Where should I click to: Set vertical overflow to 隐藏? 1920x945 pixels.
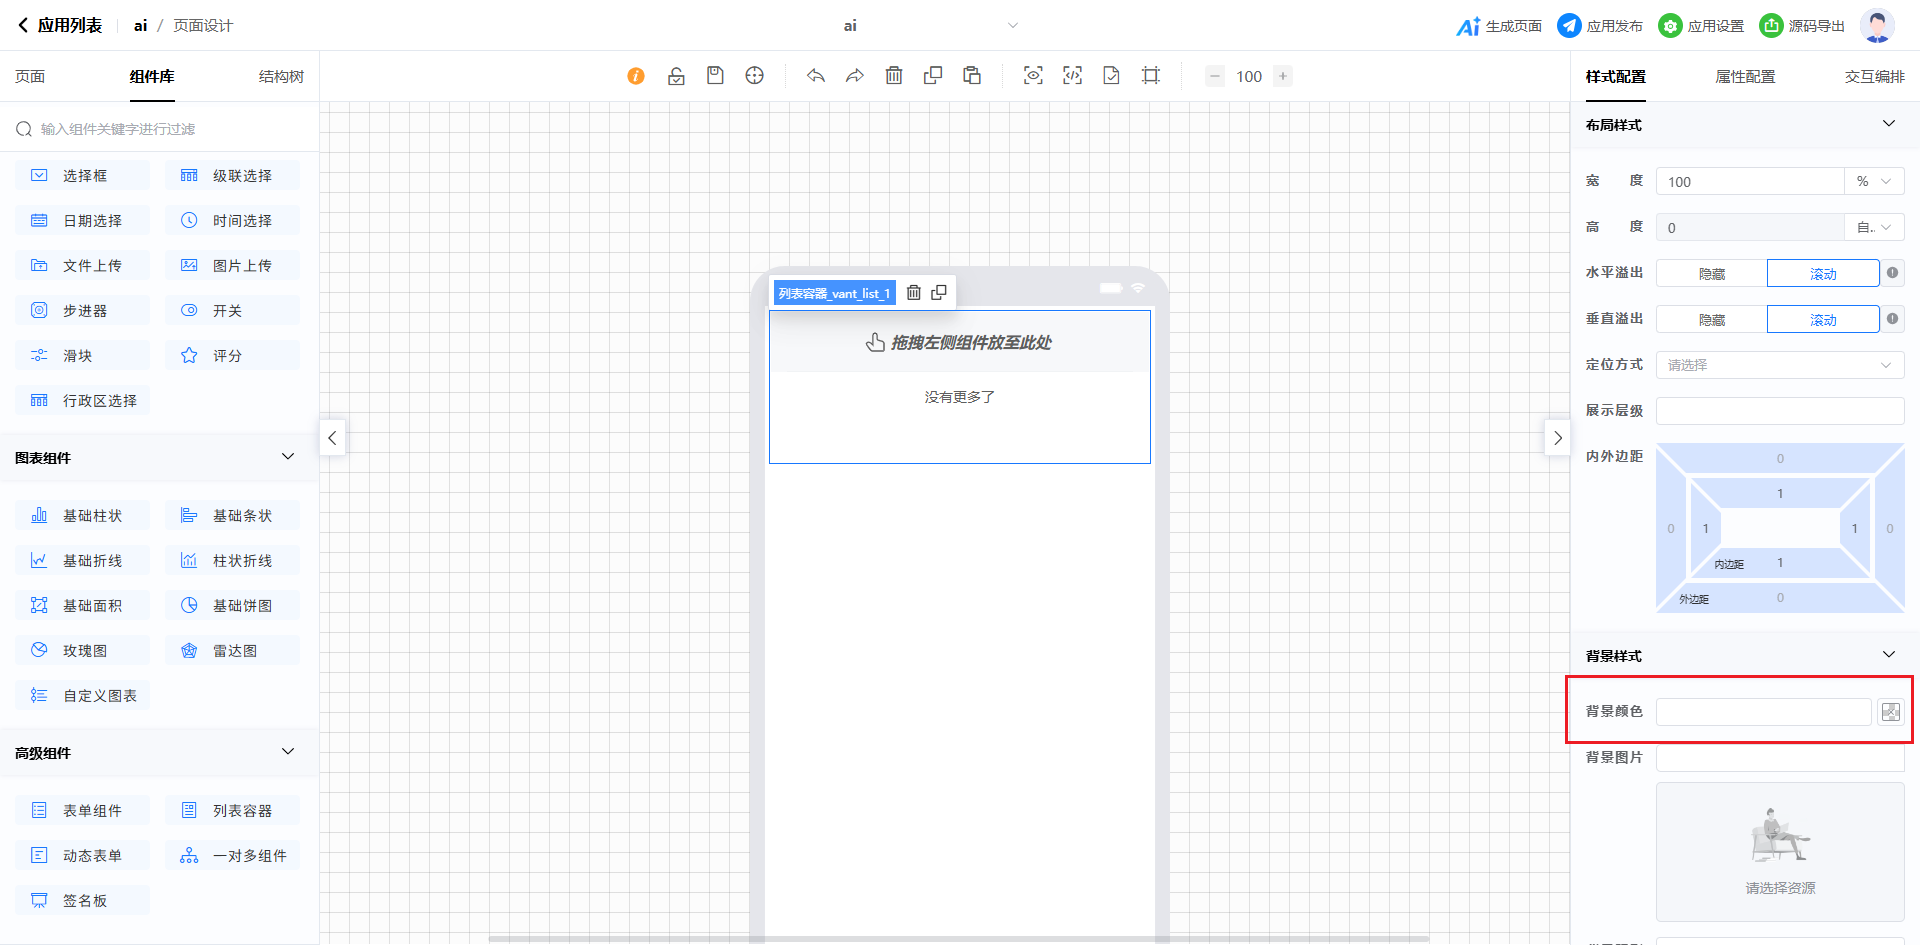click(x=1711, y=320)
